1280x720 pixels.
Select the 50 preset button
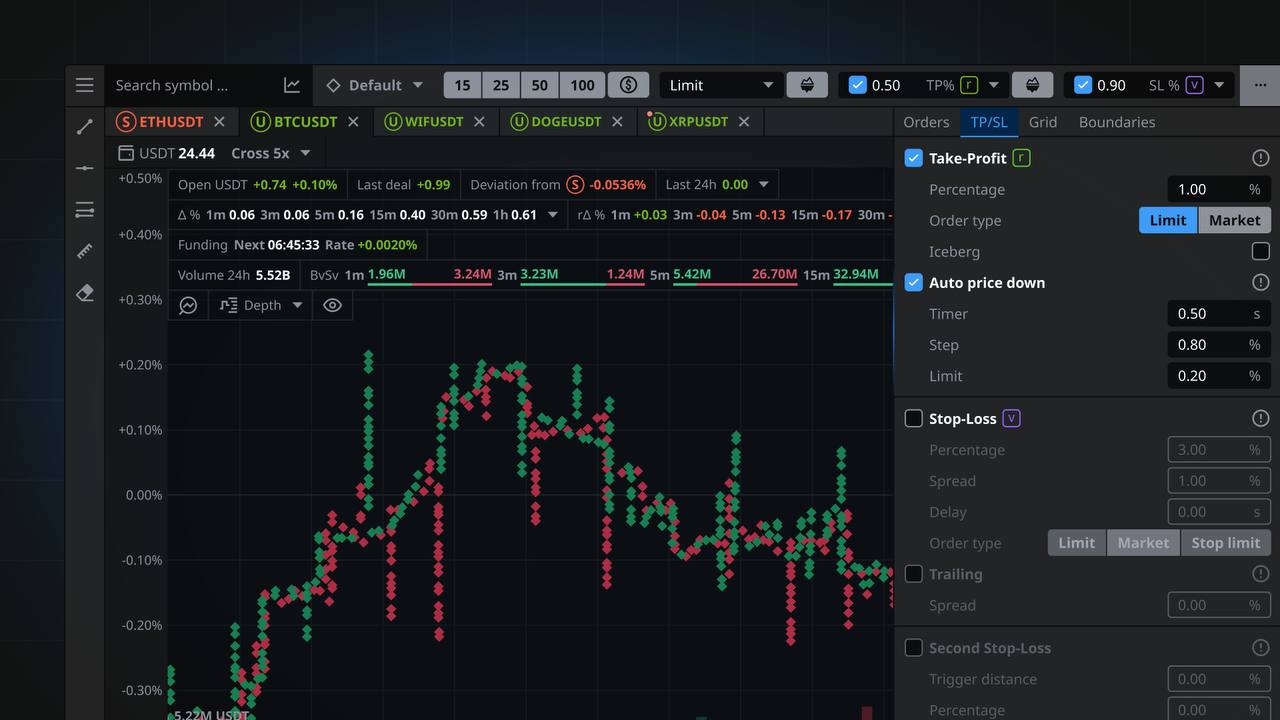click(540, 85)
